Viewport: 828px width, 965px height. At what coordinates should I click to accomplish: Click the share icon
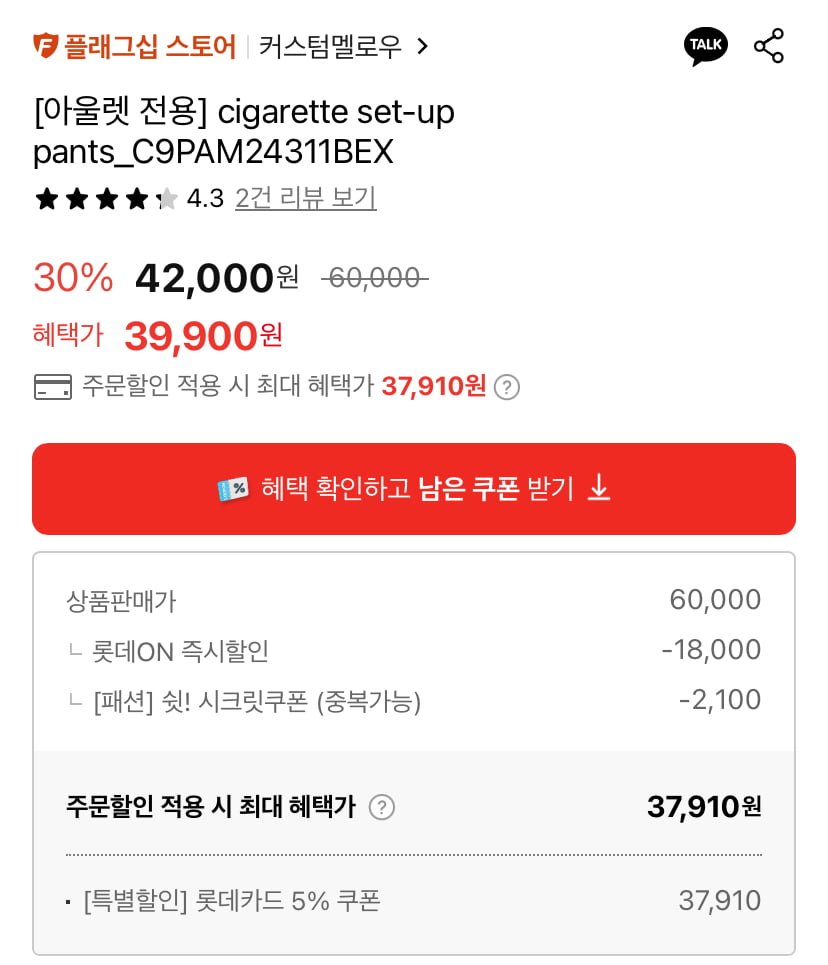pos(768,46)
